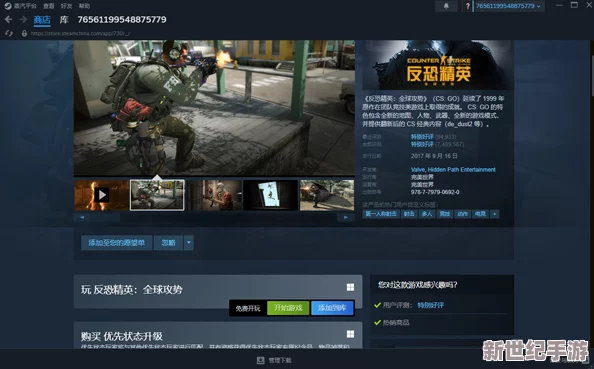Expand the dropdown arrow next to 忽略
The image size is (594, 369).
(x=189, y=242)
